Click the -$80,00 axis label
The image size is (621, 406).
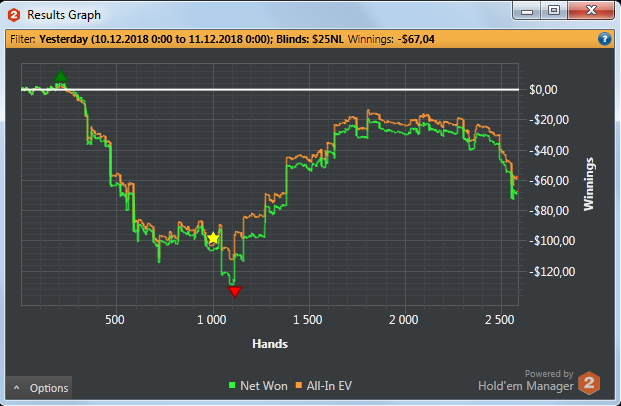(549, 211)
